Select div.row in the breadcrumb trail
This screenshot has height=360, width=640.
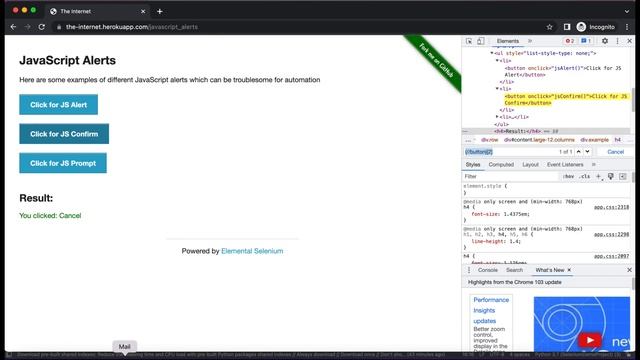(x=489, y=140)
